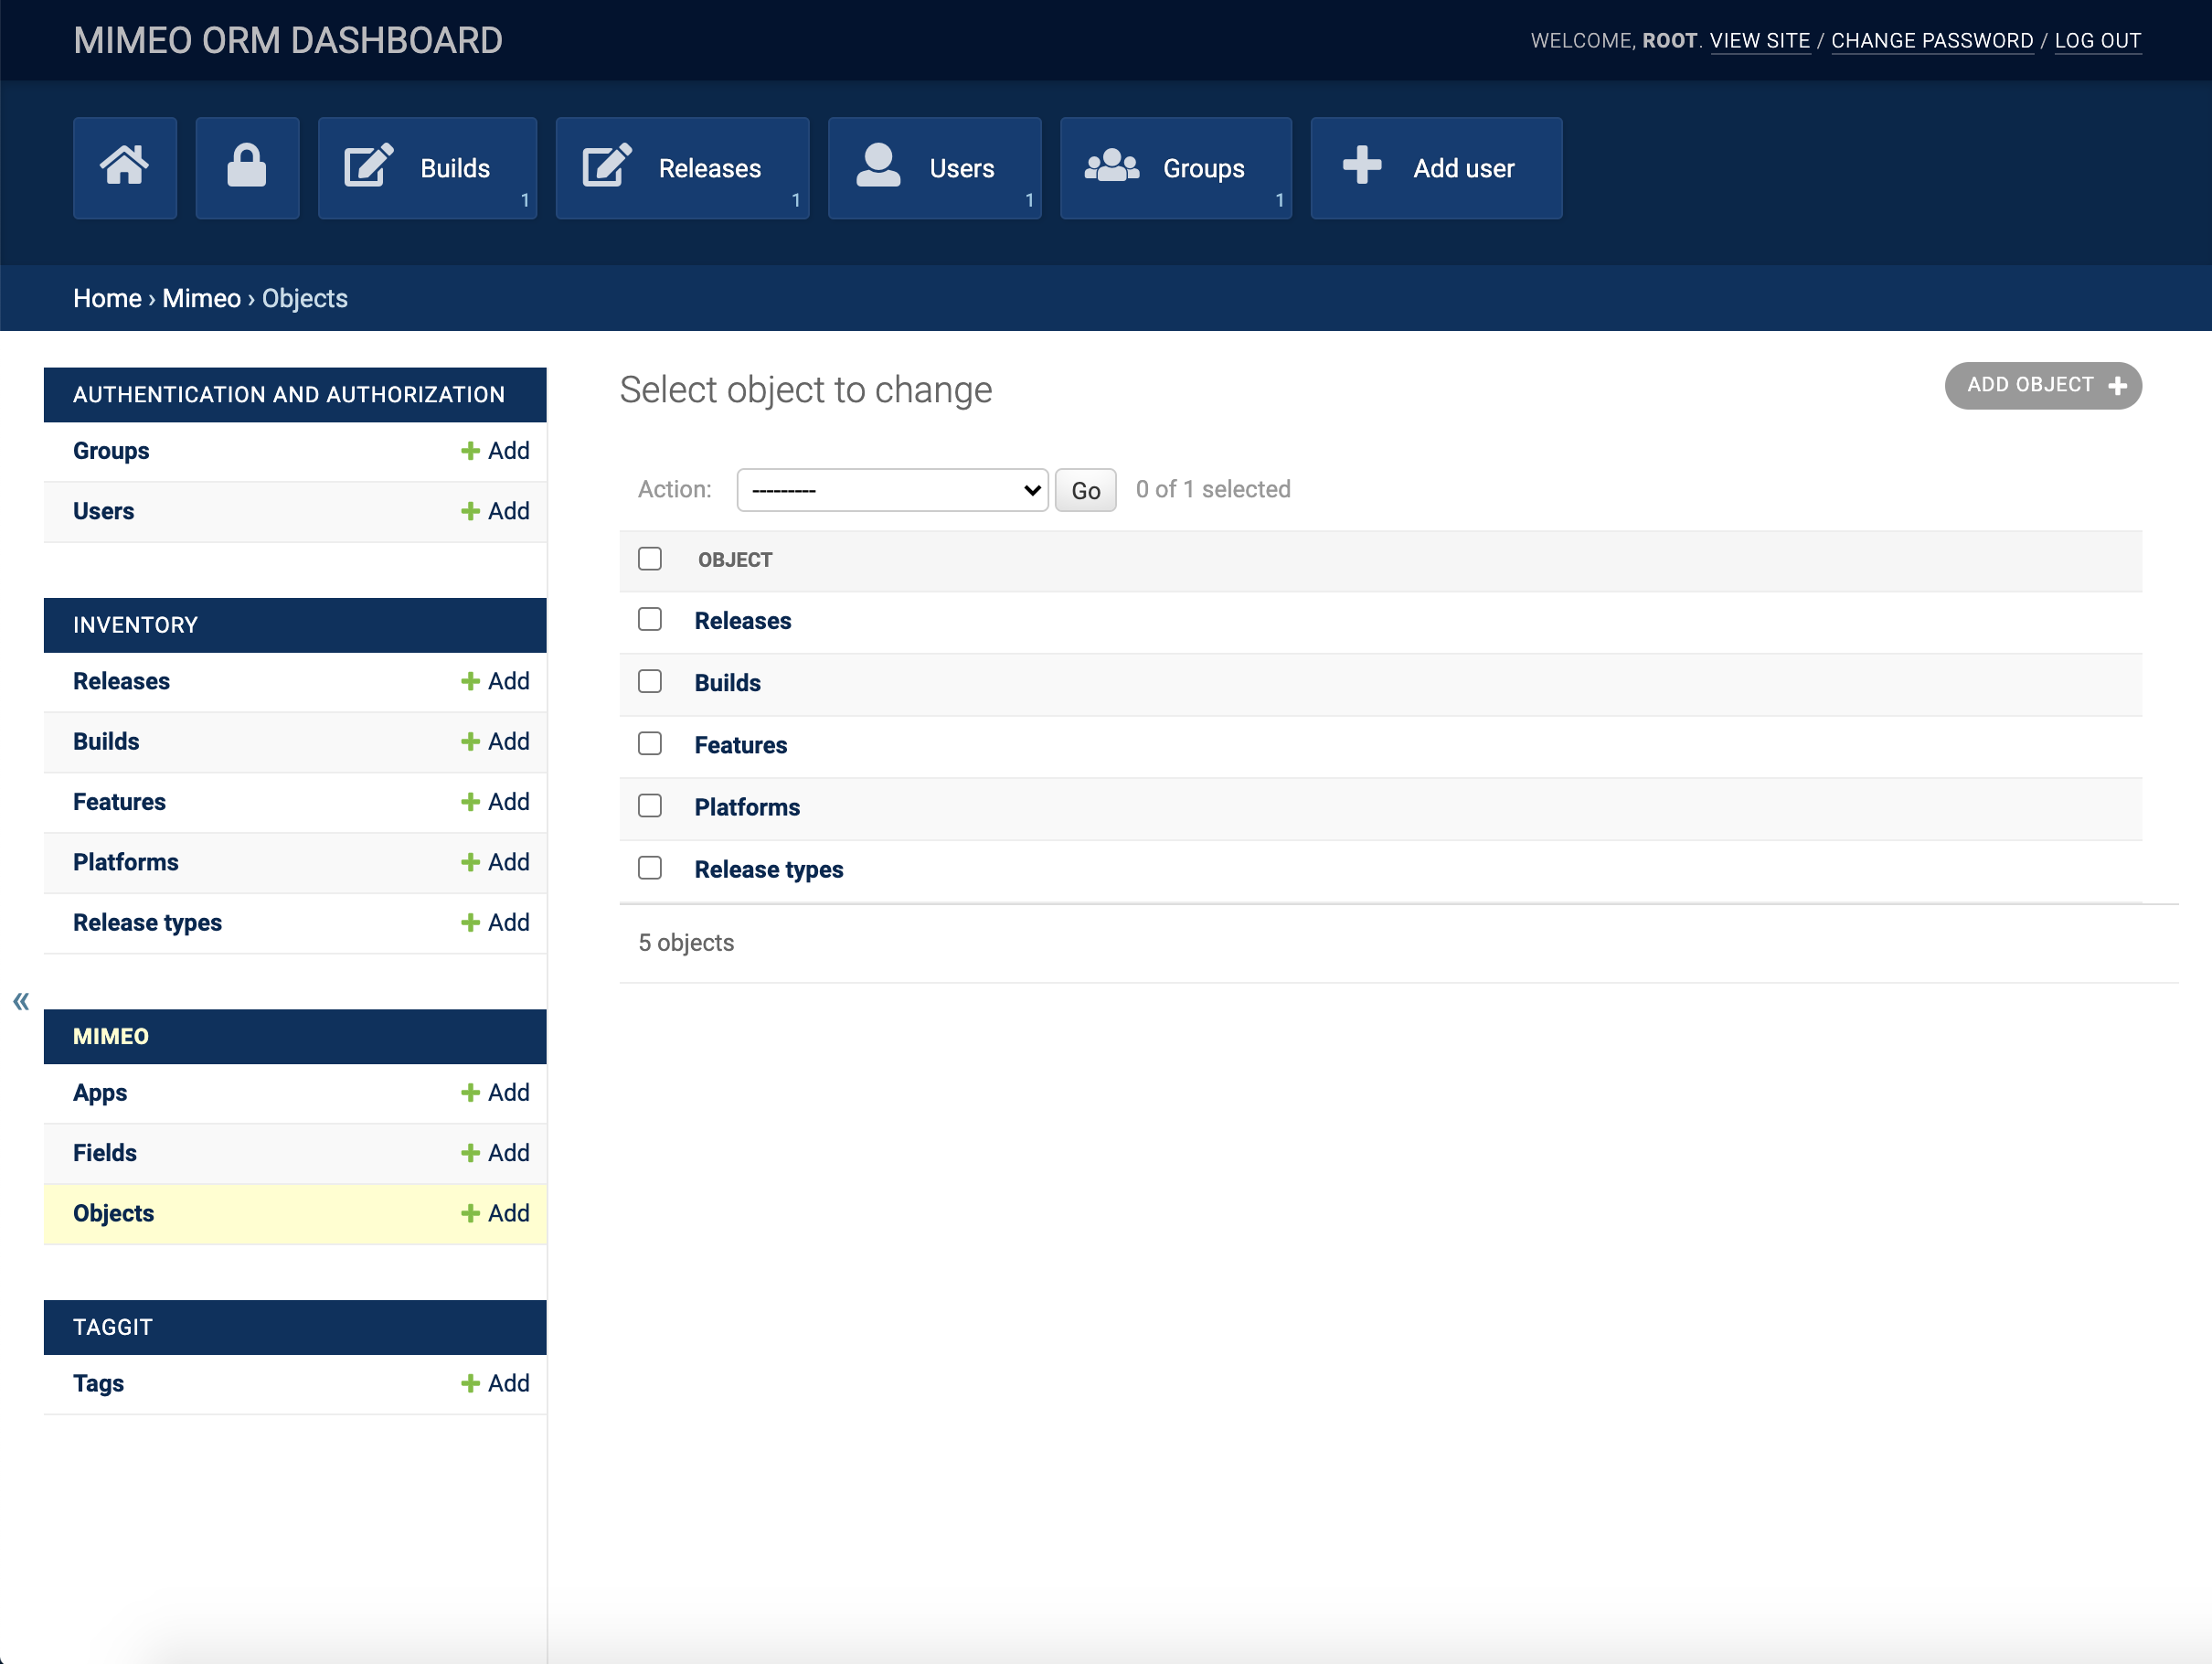Open Groups in the sidebar

coord(111,451)
